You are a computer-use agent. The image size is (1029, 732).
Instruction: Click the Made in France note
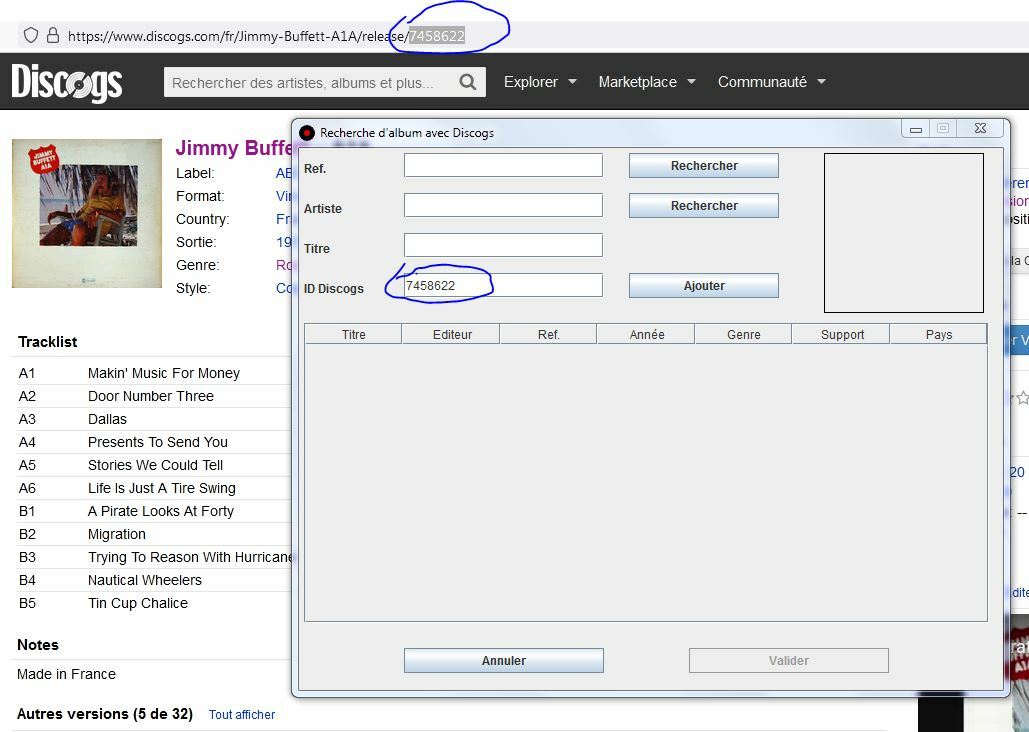[66, 674]
